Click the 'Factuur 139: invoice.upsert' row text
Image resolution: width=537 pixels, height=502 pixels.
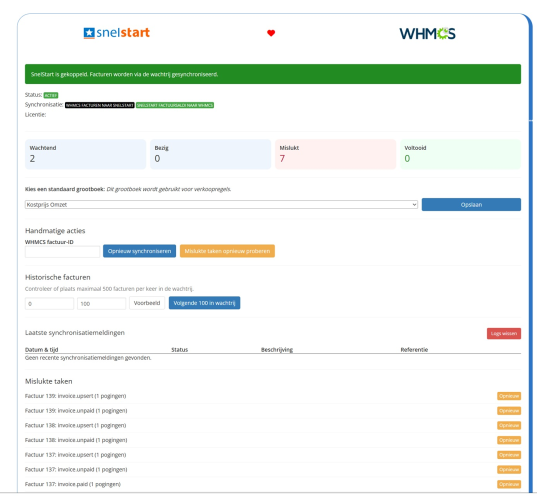[x=75, y=396]
